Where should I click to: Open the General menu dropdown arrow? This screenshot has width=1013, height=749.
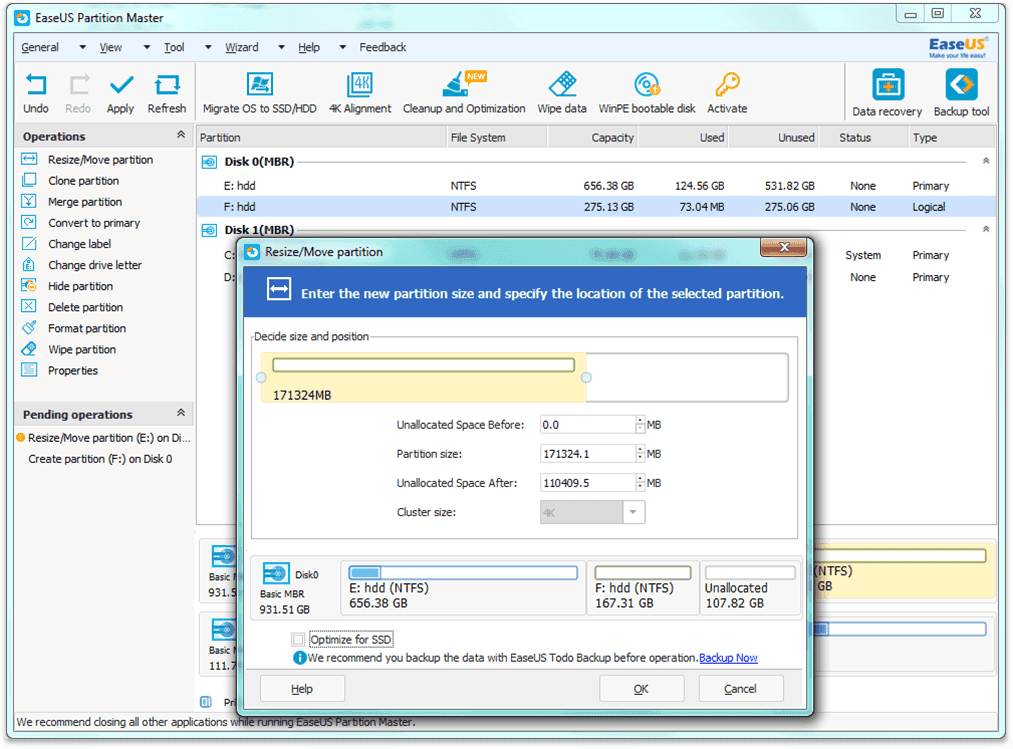click(x=82, y=47)
